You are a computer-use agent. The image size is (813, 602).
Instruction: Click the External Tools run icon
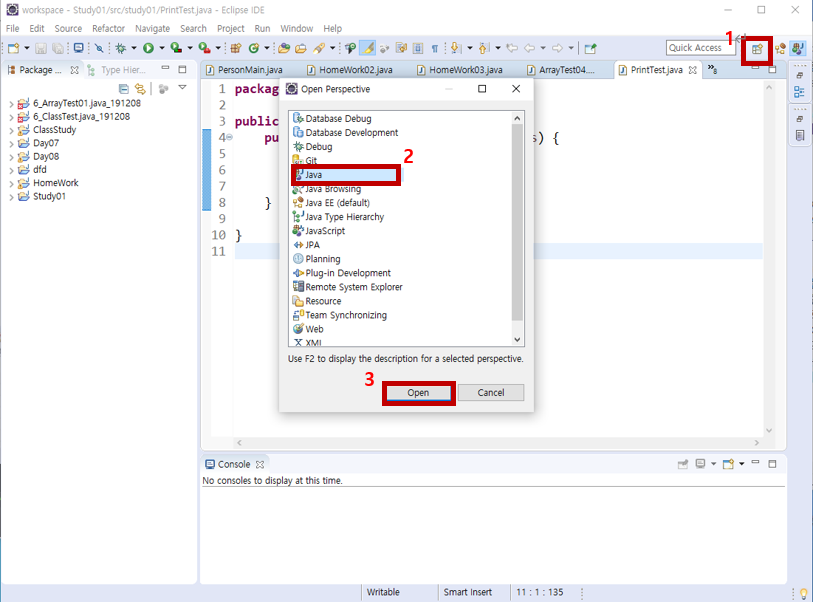pyautogui.click(x=205, y=48)
